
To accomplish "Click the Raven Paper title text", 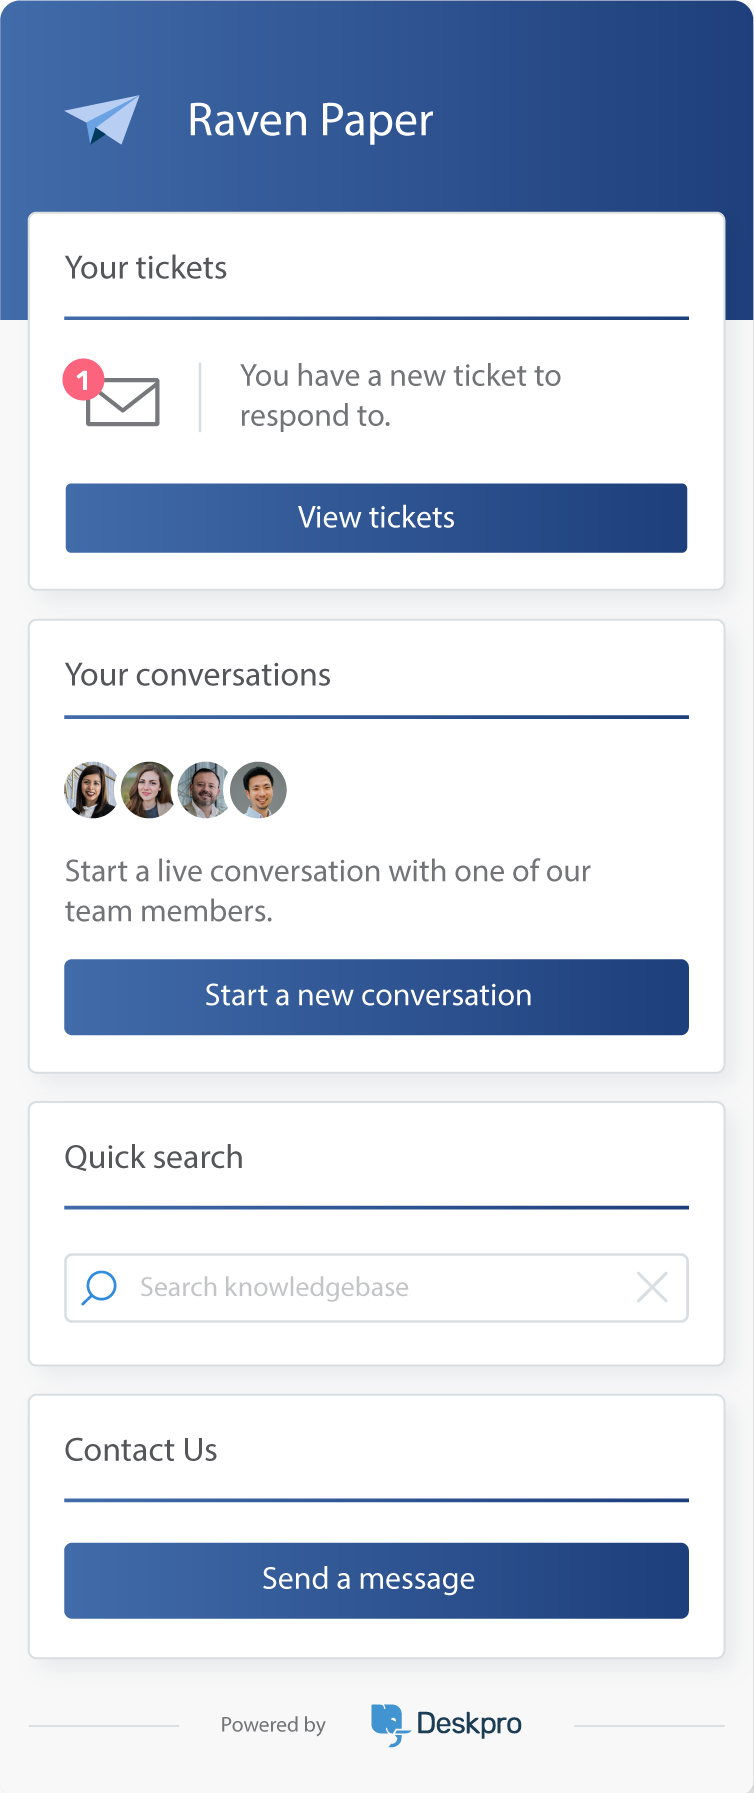I will point(310,121).
